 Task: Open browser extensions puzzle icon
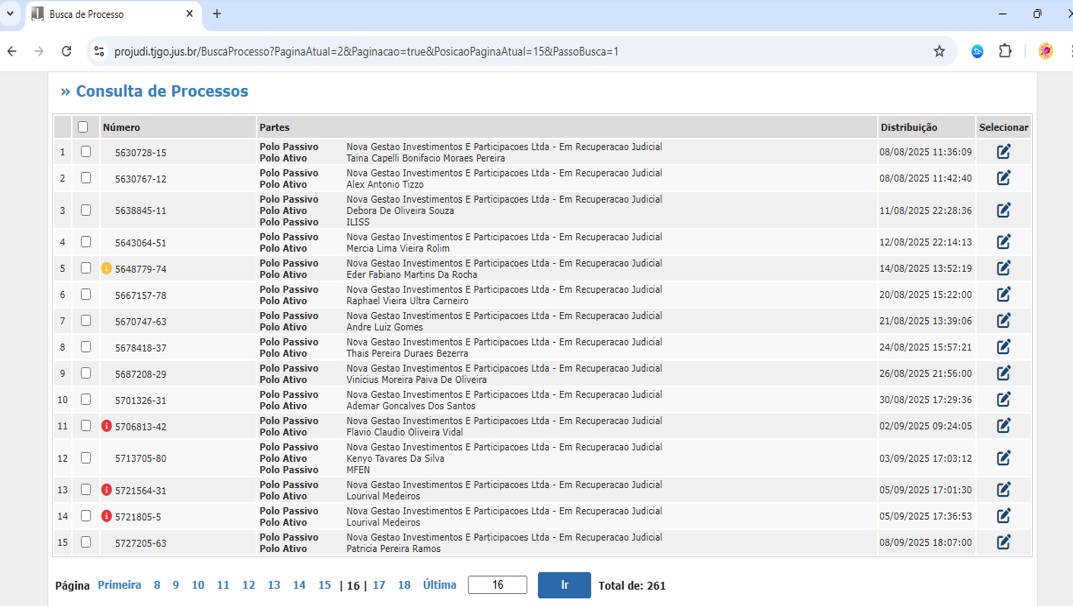click(1005, 51)
